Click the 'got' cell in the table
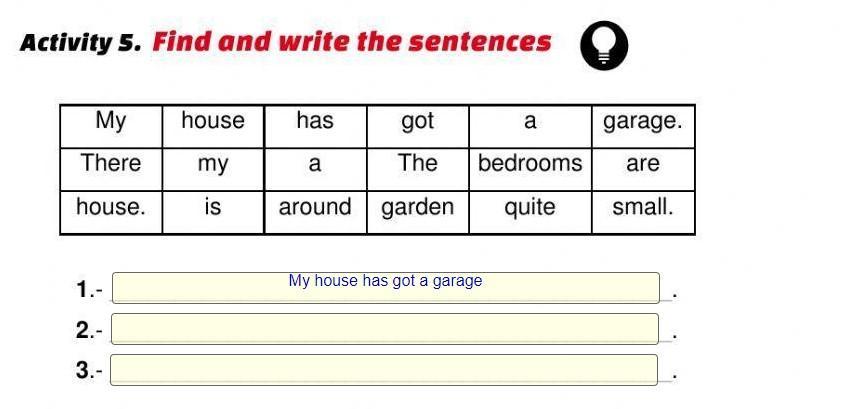846x409 pixels. pos(417,122)
